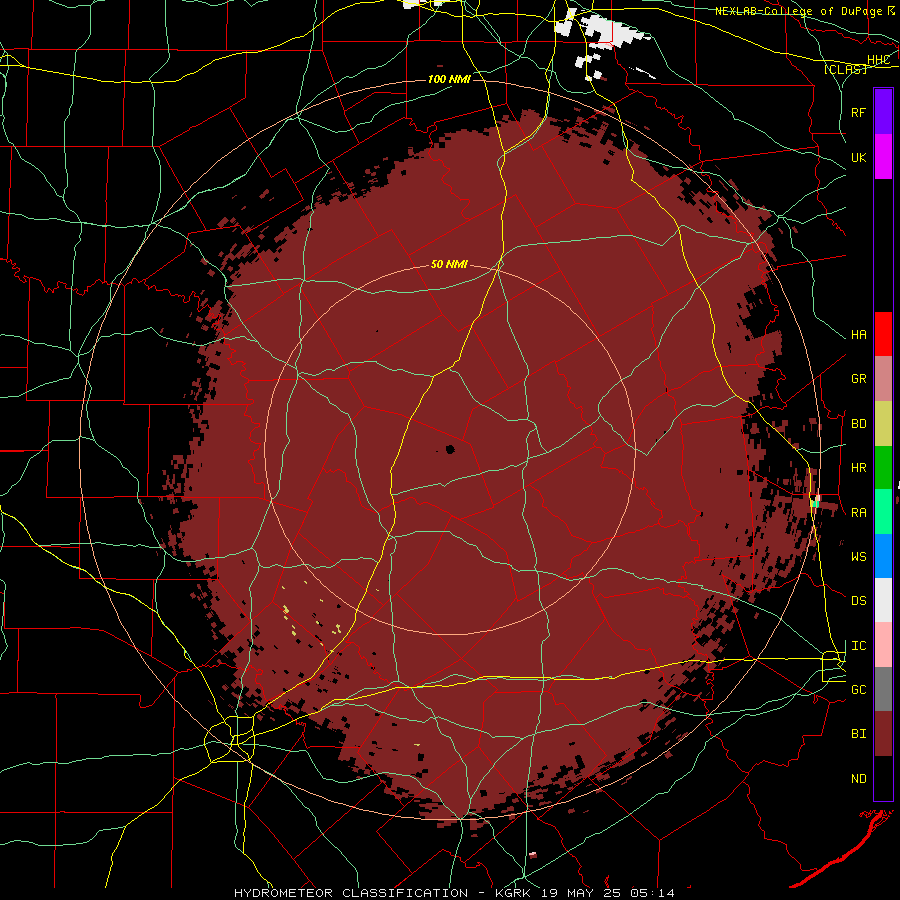
Task: Click the dark red BI legend swatch
Action: coord(883,734)
